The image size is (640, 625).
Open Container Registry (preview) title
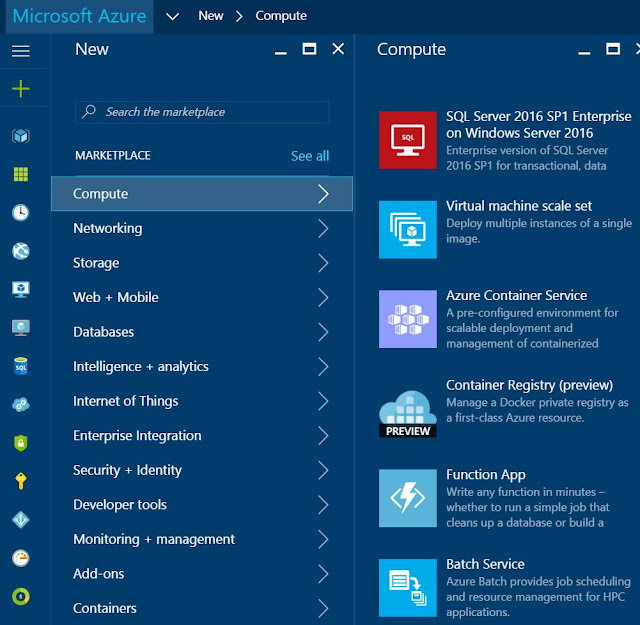tap(529, 385)
